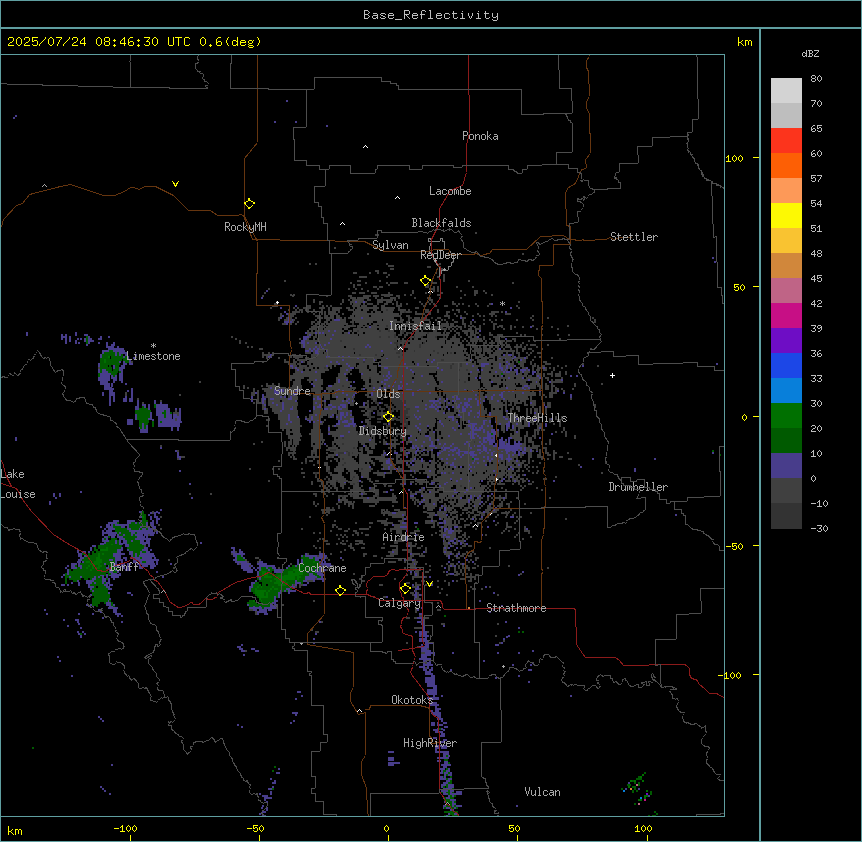Image resolution: width=862 pixels, height=842 pixels.
Task: Click the Drumheller city label
Action: click(x=638, y=487)
